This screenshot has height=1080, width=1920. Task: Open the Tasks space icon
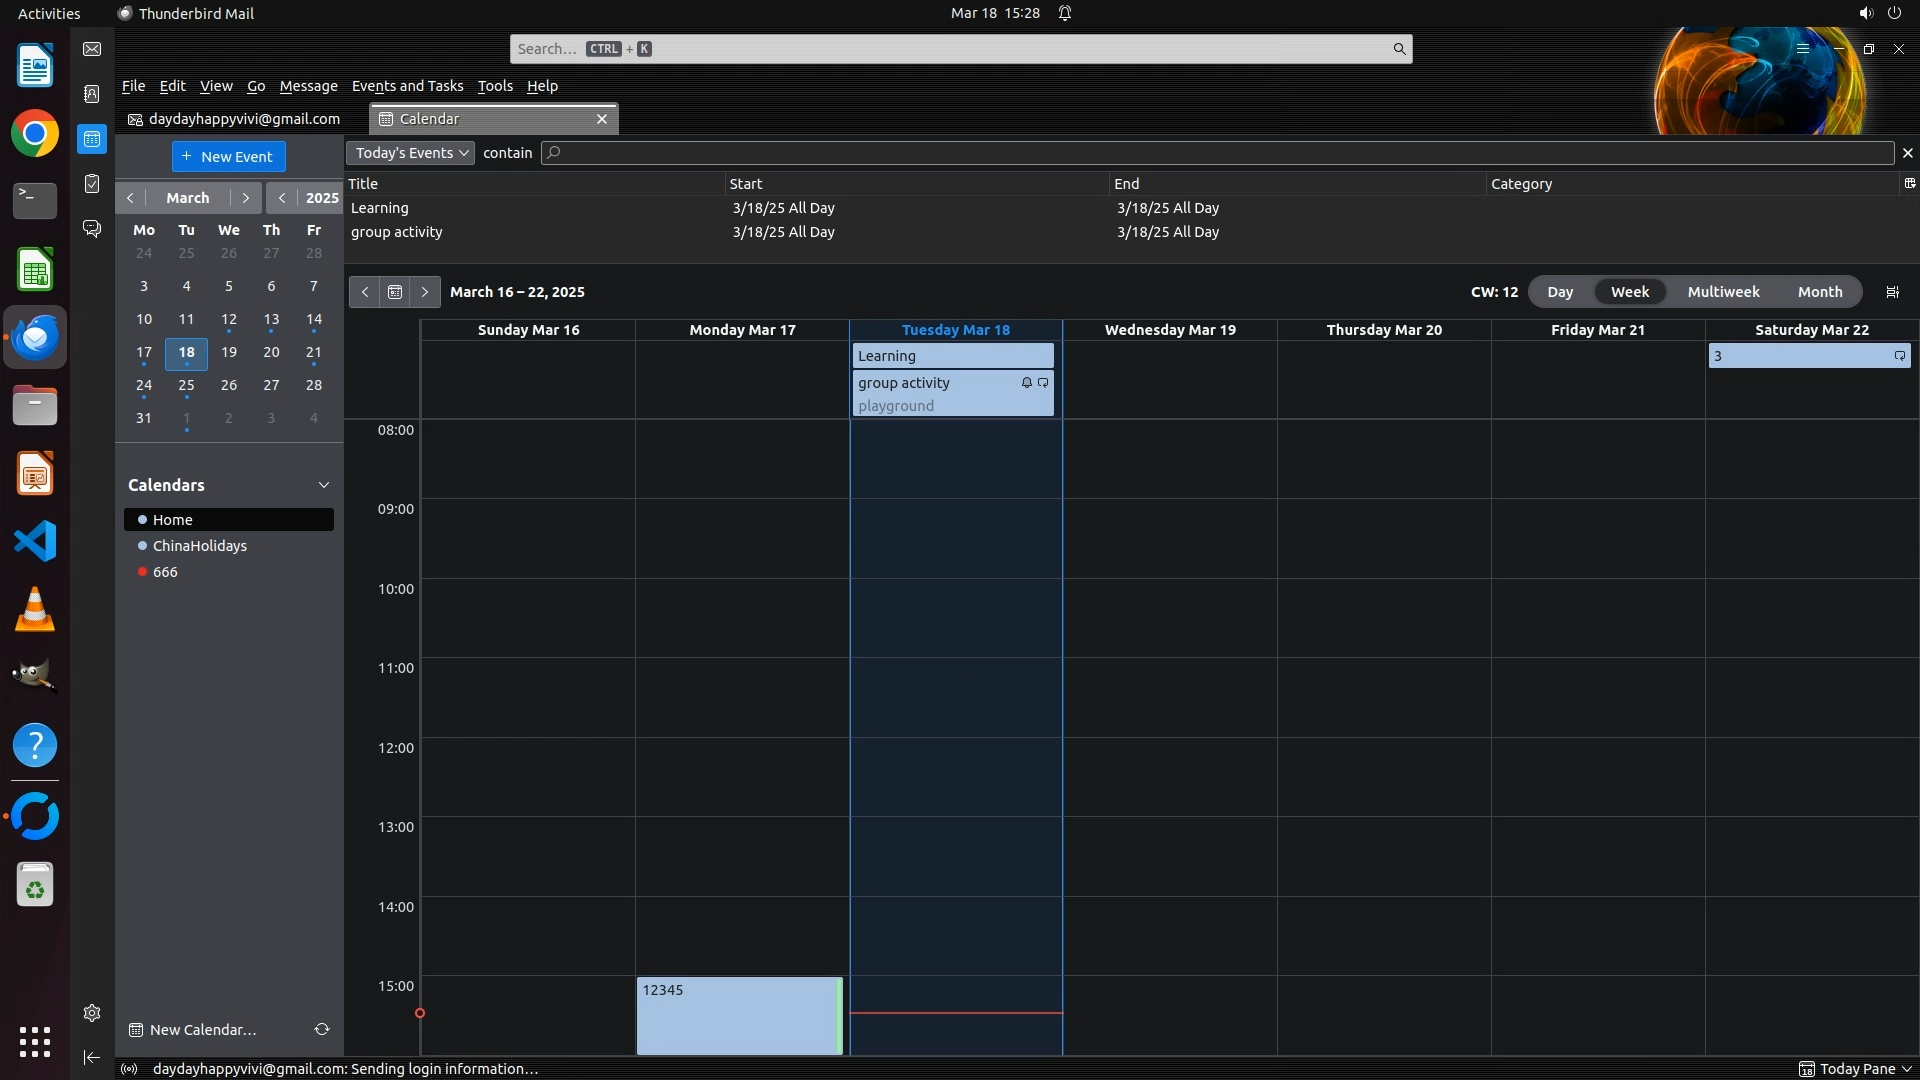[x=92, y=184]
